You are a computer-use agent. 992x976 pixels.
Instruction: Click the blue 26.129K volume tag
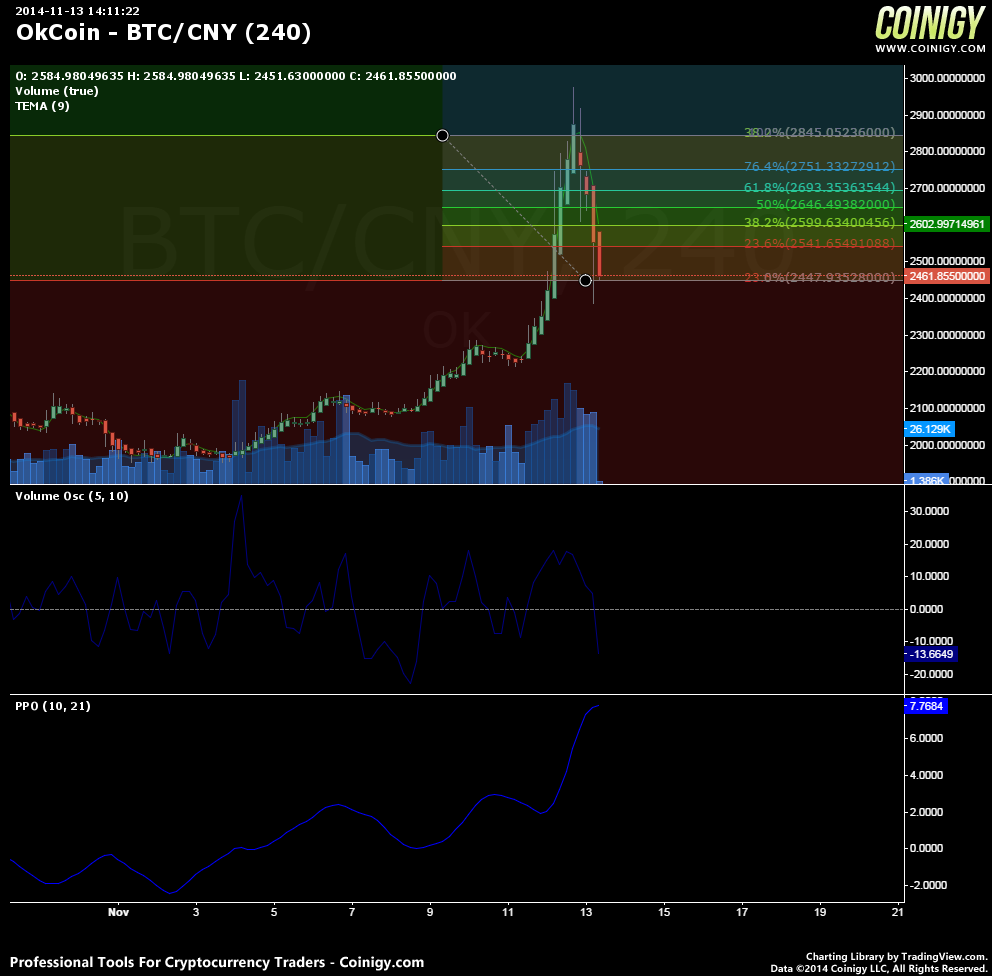point(929,429)
